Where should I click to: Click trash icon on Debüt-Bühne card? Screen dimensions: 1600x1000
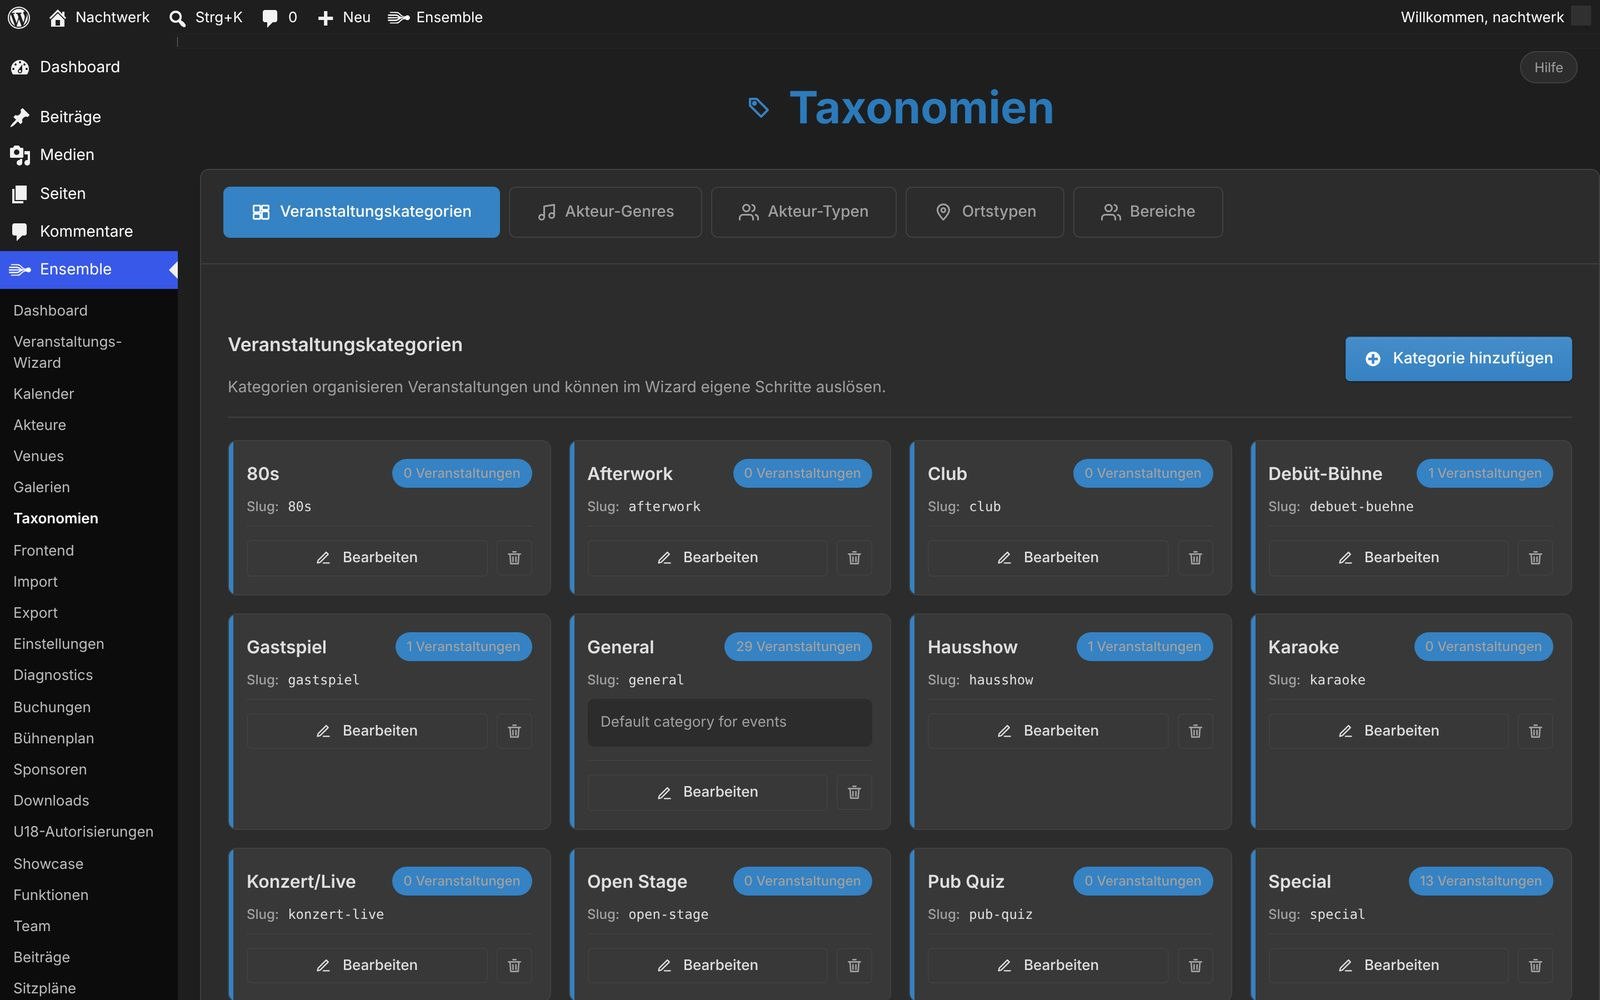1535,558
